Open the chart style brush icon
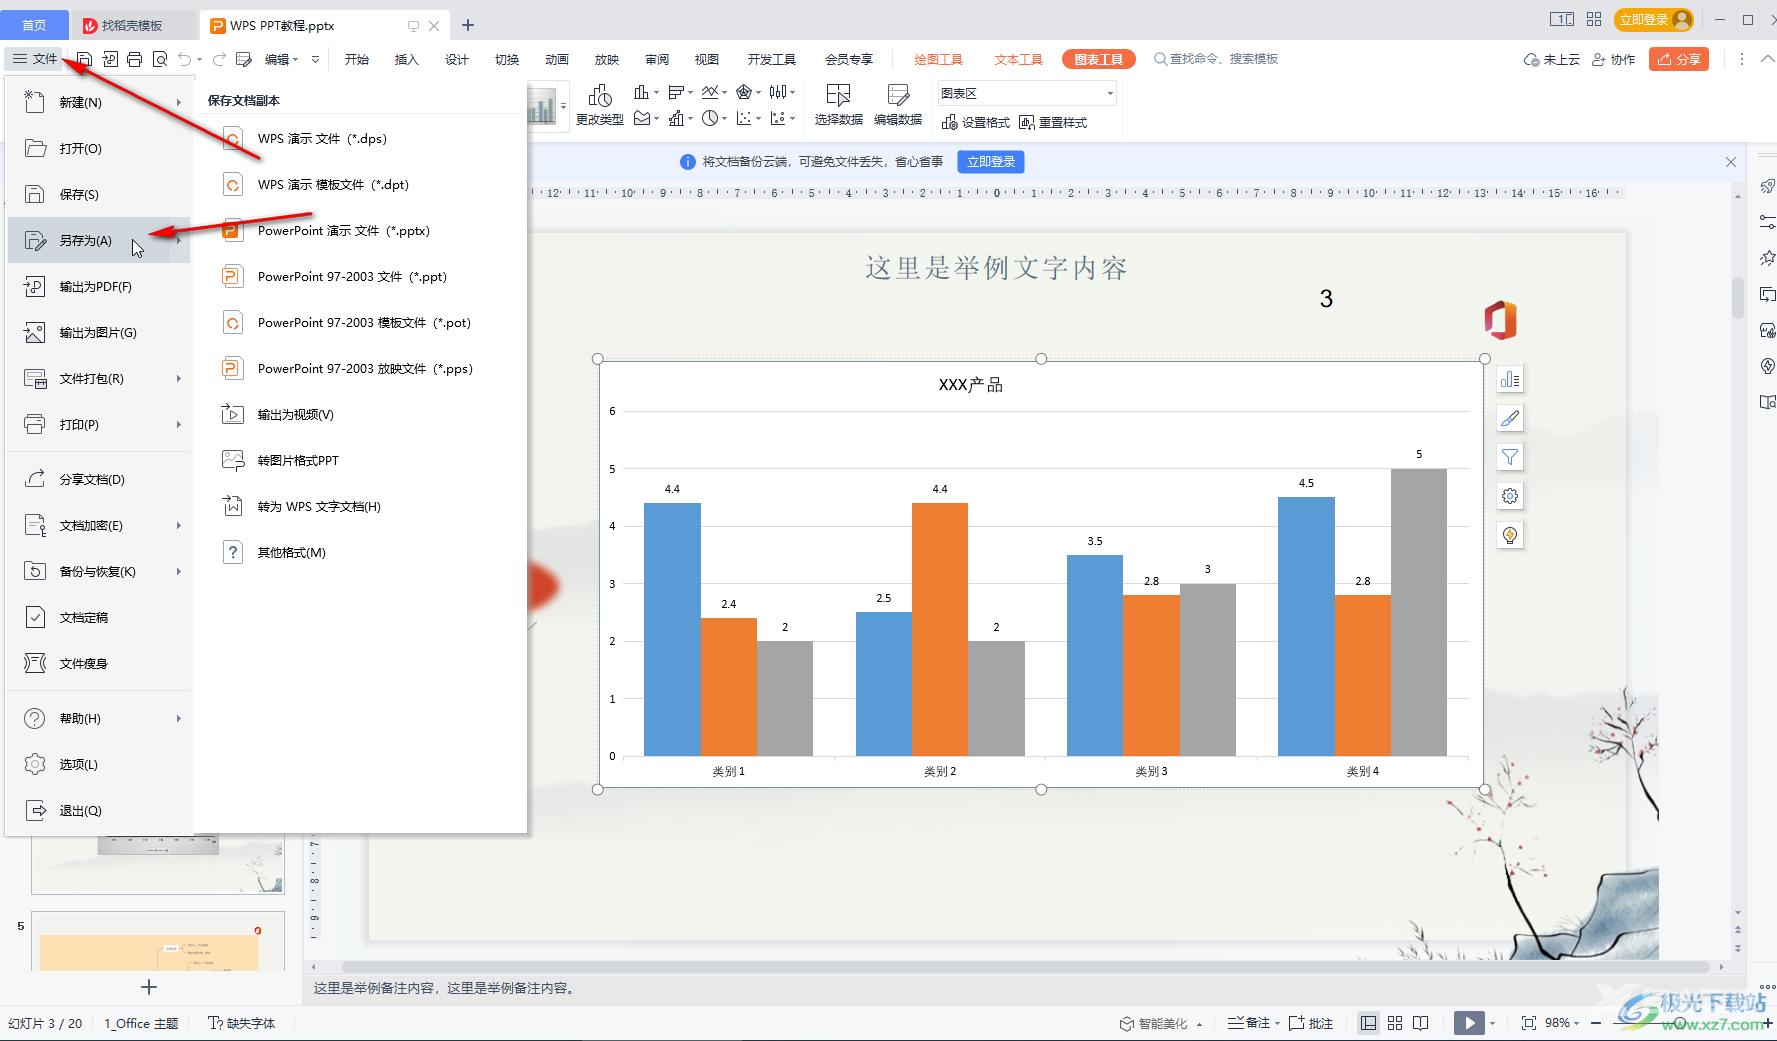Viewport: 1777px width, 1041px height. (x=1510, y=418)
